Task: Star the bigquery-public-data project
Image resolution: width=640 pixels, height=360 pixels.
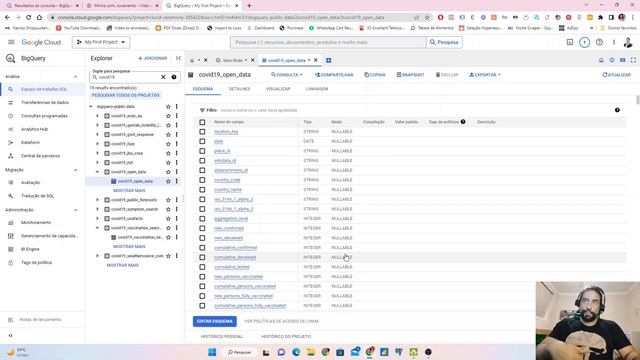Action: [x=168, y=107]
